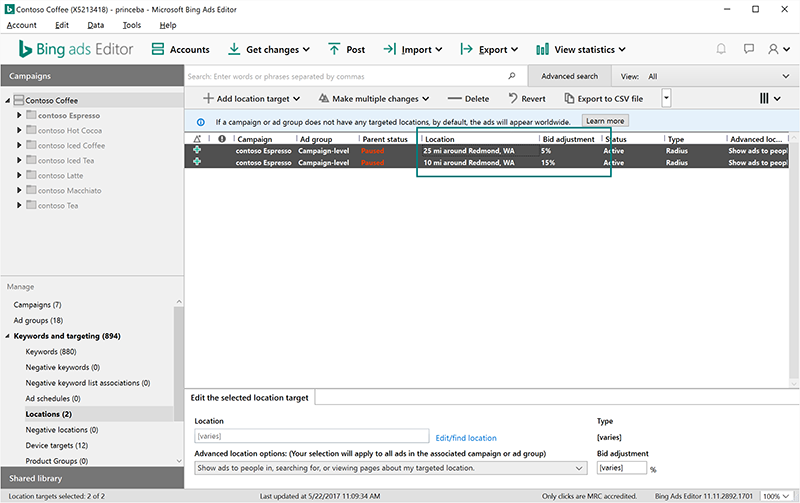The height and width of the screenshot is (503, 800).
Task: Open notifications bell icon
Action: [721, 49]
